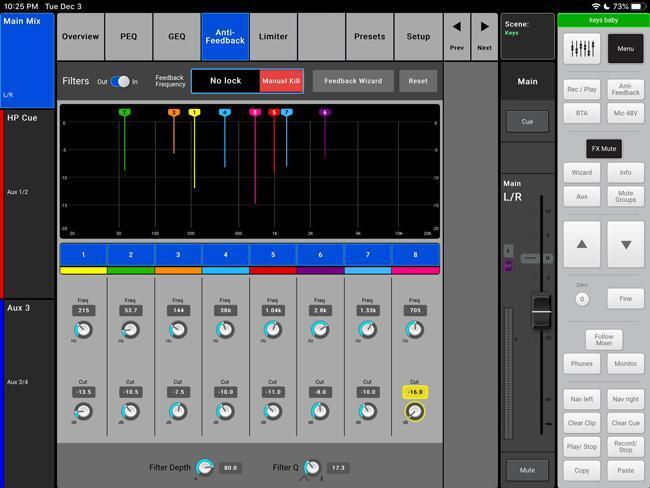Toggle Follow Mixer option
The height and width of the screenshot is (488, 650).
604,339
